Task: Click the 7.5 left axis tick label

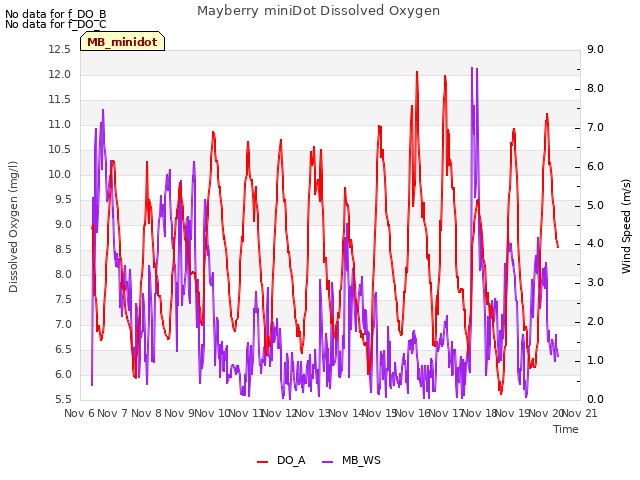Action: pos(63,300)
